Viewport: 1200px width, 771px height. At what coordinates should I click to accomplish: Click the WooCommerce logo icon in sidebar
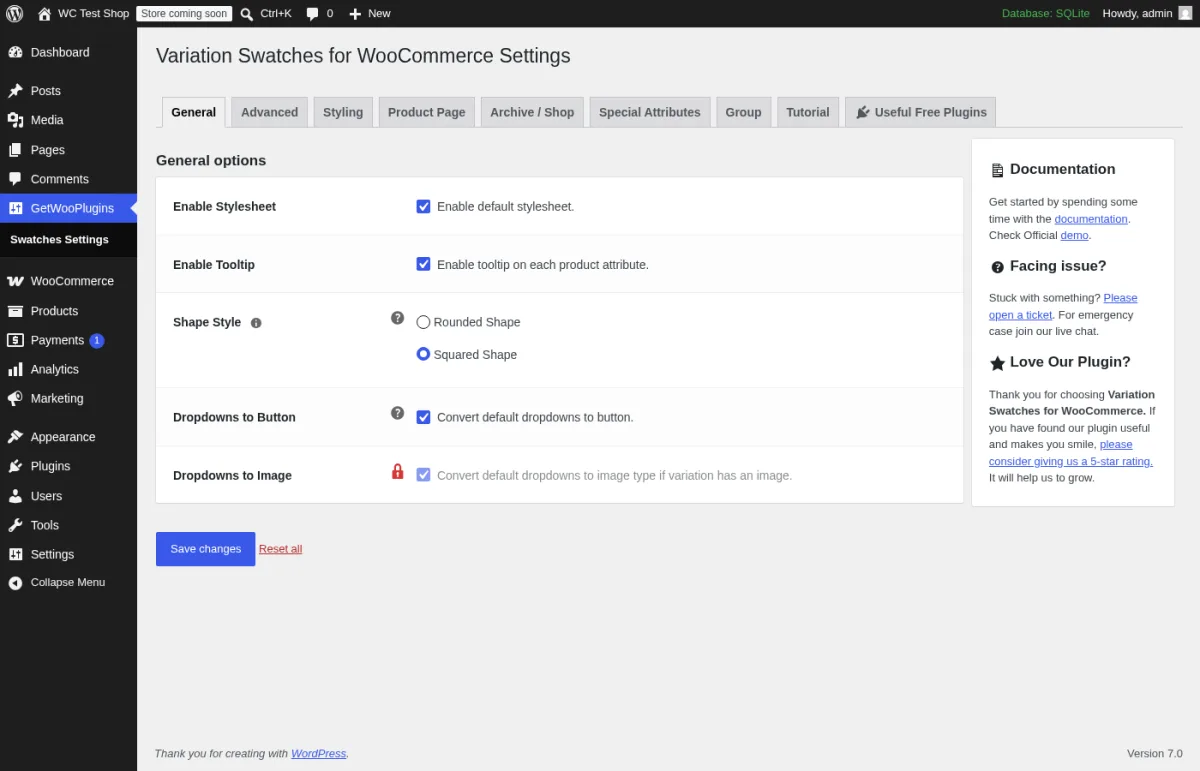[x=15, y=281]
